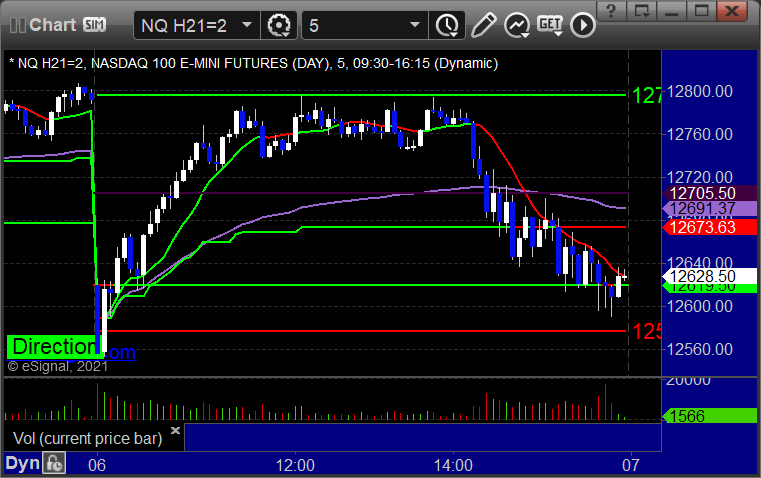Screen dimensions: 761x478
Task: Click the 12600.00 price axis label
Action: (x=700, y=306)
